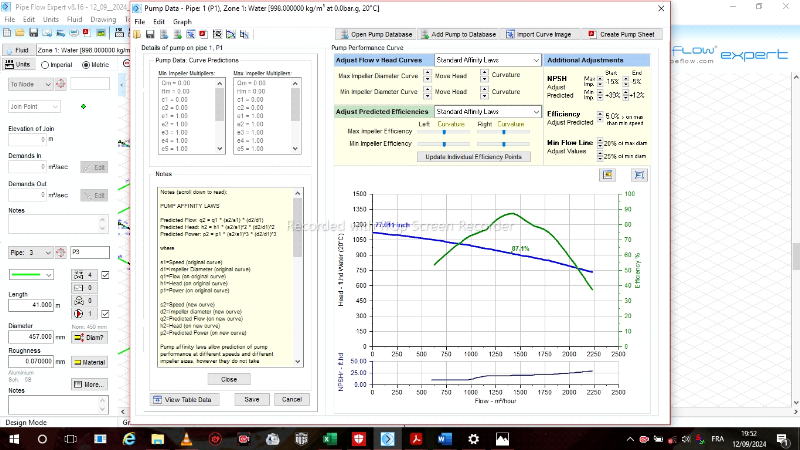800x450 pixels.
Task: Select the Metric units radio button
Action: pos(87,64)
